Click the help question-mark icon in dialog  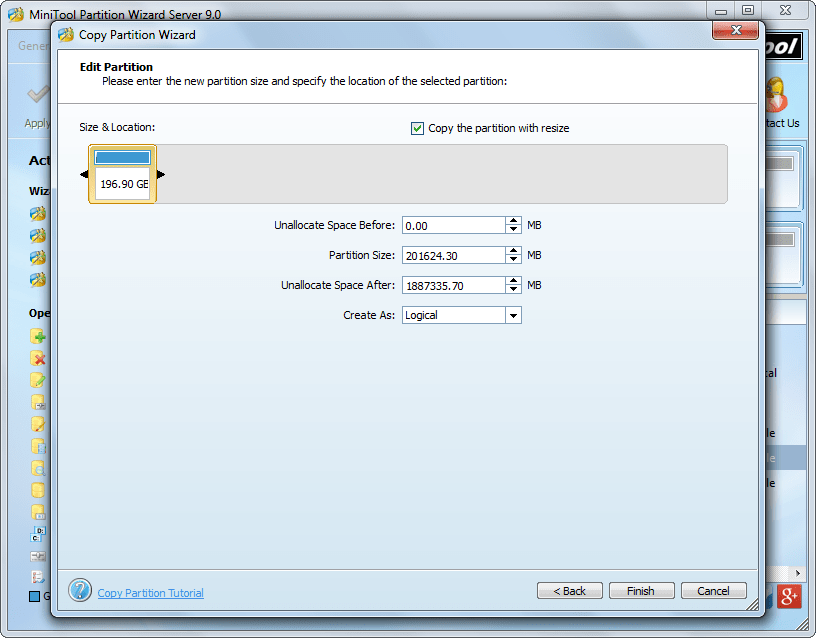80,589
